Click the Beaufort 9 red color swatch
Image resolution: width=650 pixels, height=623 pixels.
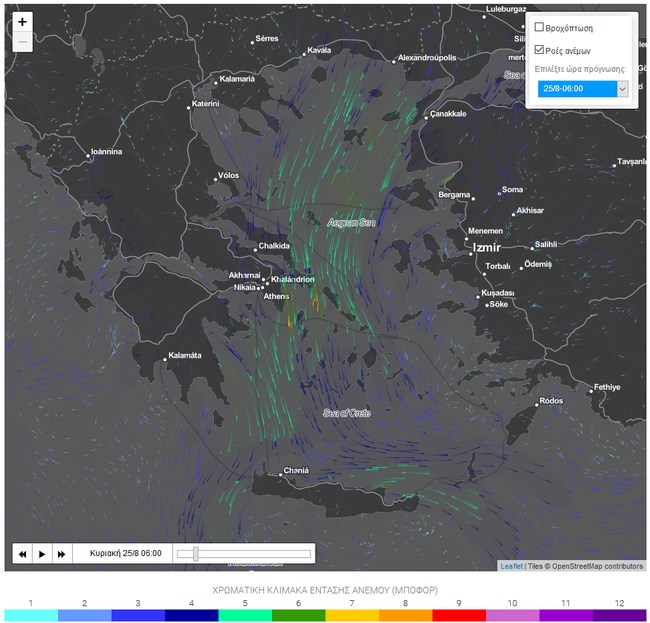point(458,615)
